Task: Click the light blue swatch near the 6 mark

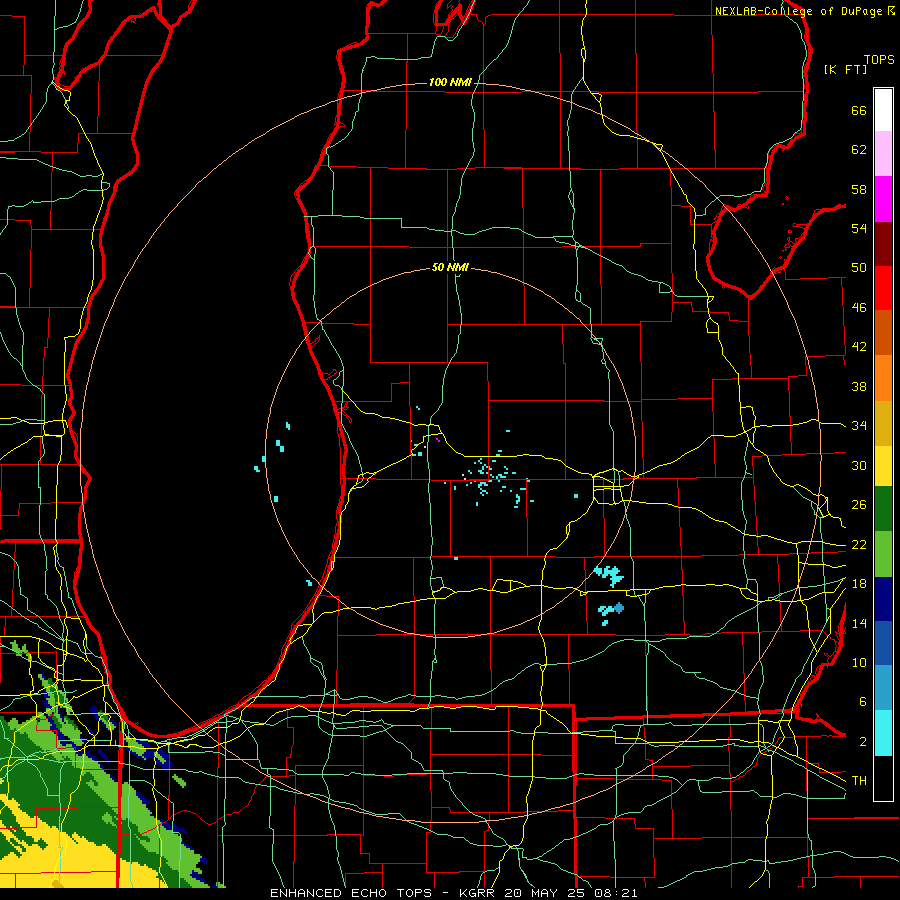Action: (x=883, y=688)
